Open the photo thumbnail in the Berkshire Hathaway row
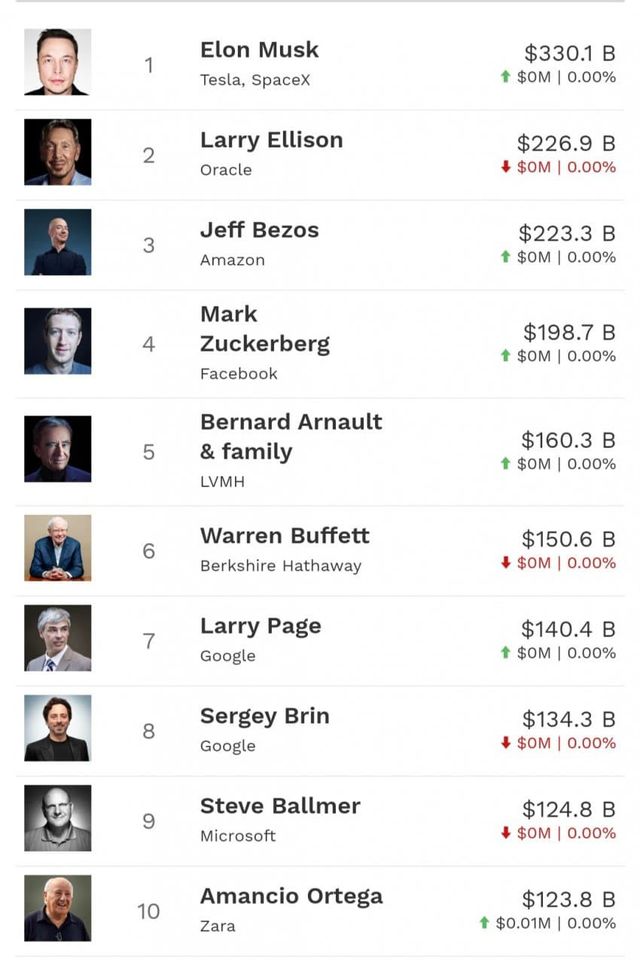This screenshot has width=640, height=960. (57, 548)
